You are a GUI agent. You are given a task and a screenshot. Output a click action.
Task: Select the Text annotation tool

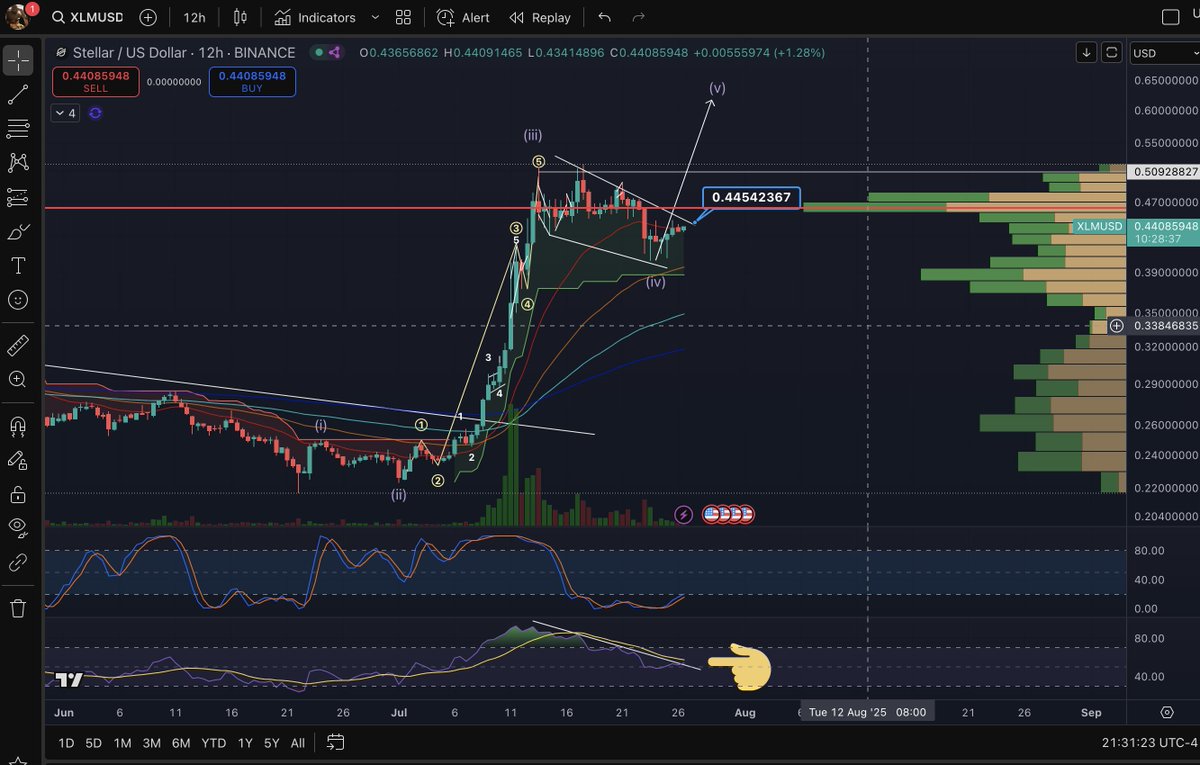[18, 266]
